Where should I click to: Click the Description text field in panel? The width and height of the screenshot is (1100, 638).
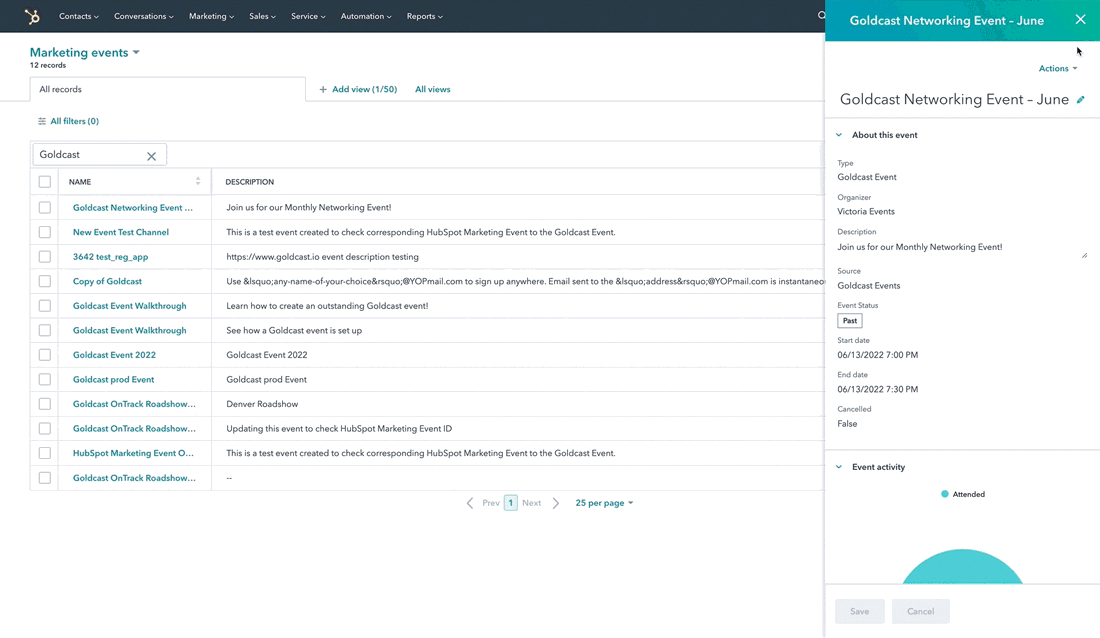point(962,247)
